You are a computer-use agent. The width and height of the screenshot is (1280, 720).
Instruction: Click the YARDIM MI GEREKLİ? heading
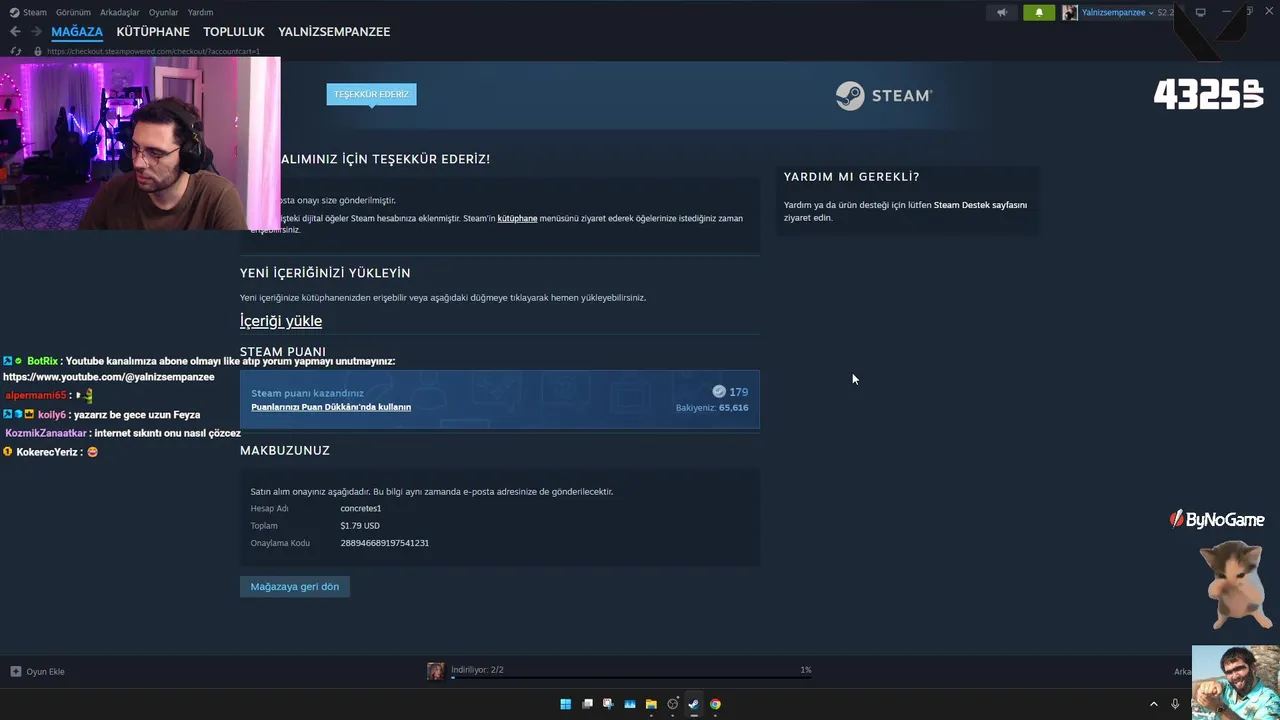(852, 177)
